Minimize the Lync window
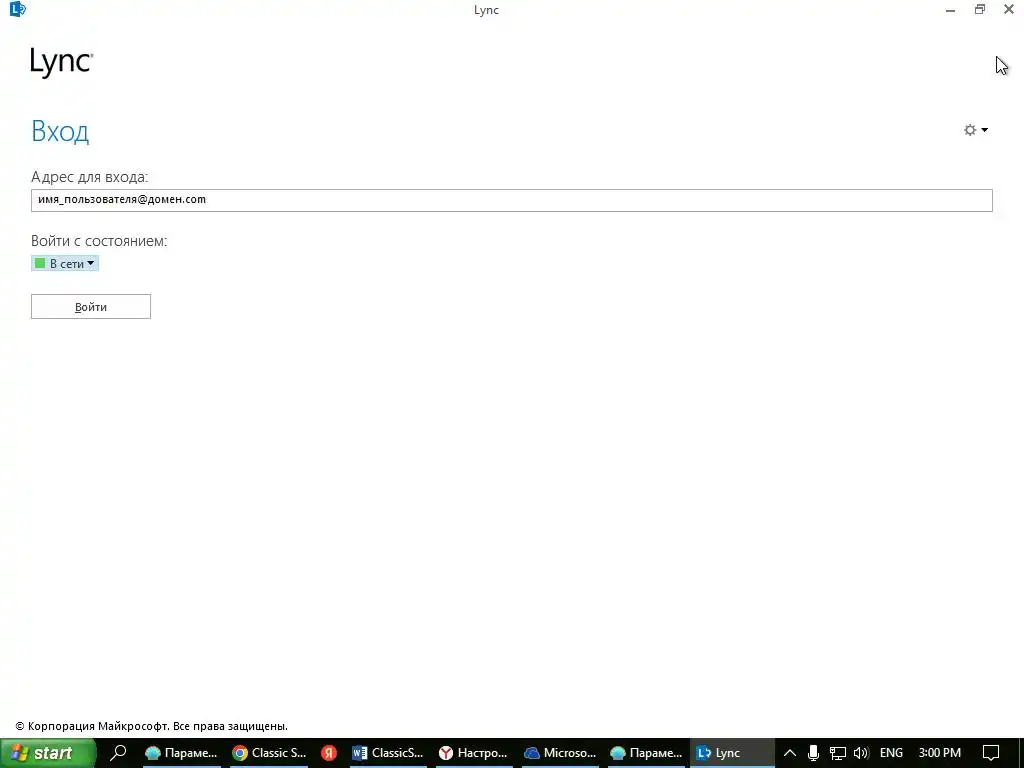This screenshot has width=1024, height=768. tap(950, 10)
